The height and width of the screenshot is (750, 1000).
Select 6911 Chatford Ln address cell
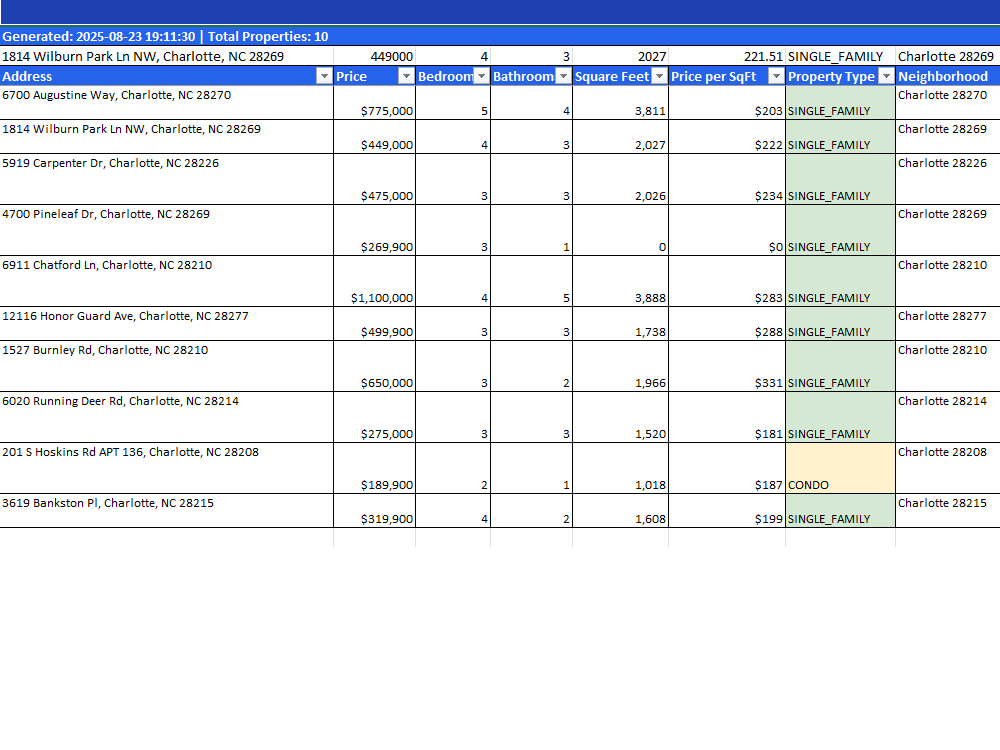click(x=166, y=281)
